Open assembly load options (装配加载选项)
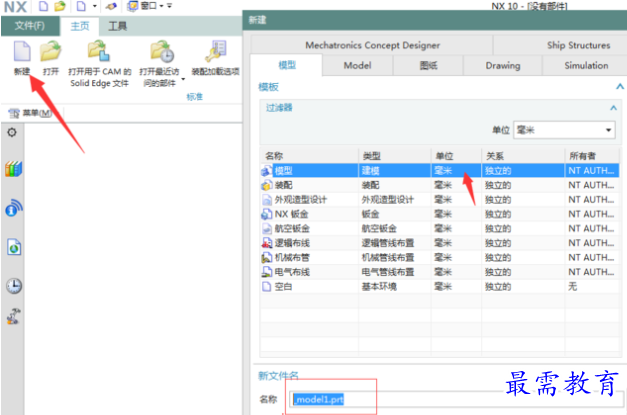Viewport: 627px width, 415px height. pos(216,51)
